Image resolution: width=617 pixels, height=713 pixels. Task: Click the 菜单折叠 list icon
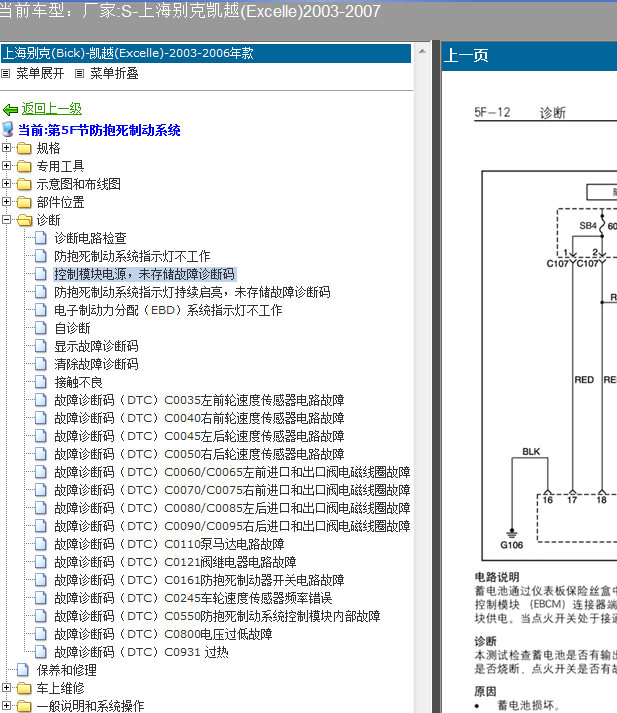tap(80, 73)
